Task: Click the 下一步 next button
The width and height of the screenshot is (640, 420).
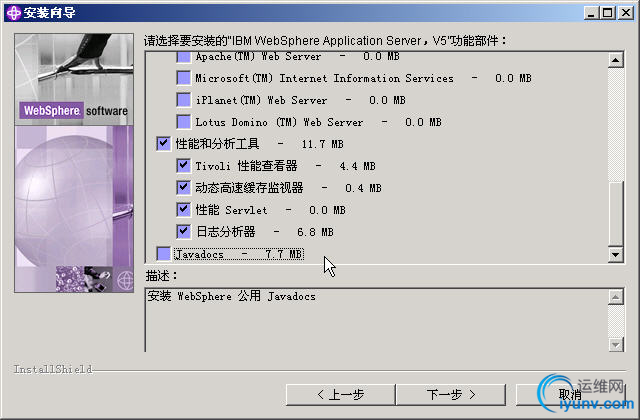Action: tap(451, 395)
